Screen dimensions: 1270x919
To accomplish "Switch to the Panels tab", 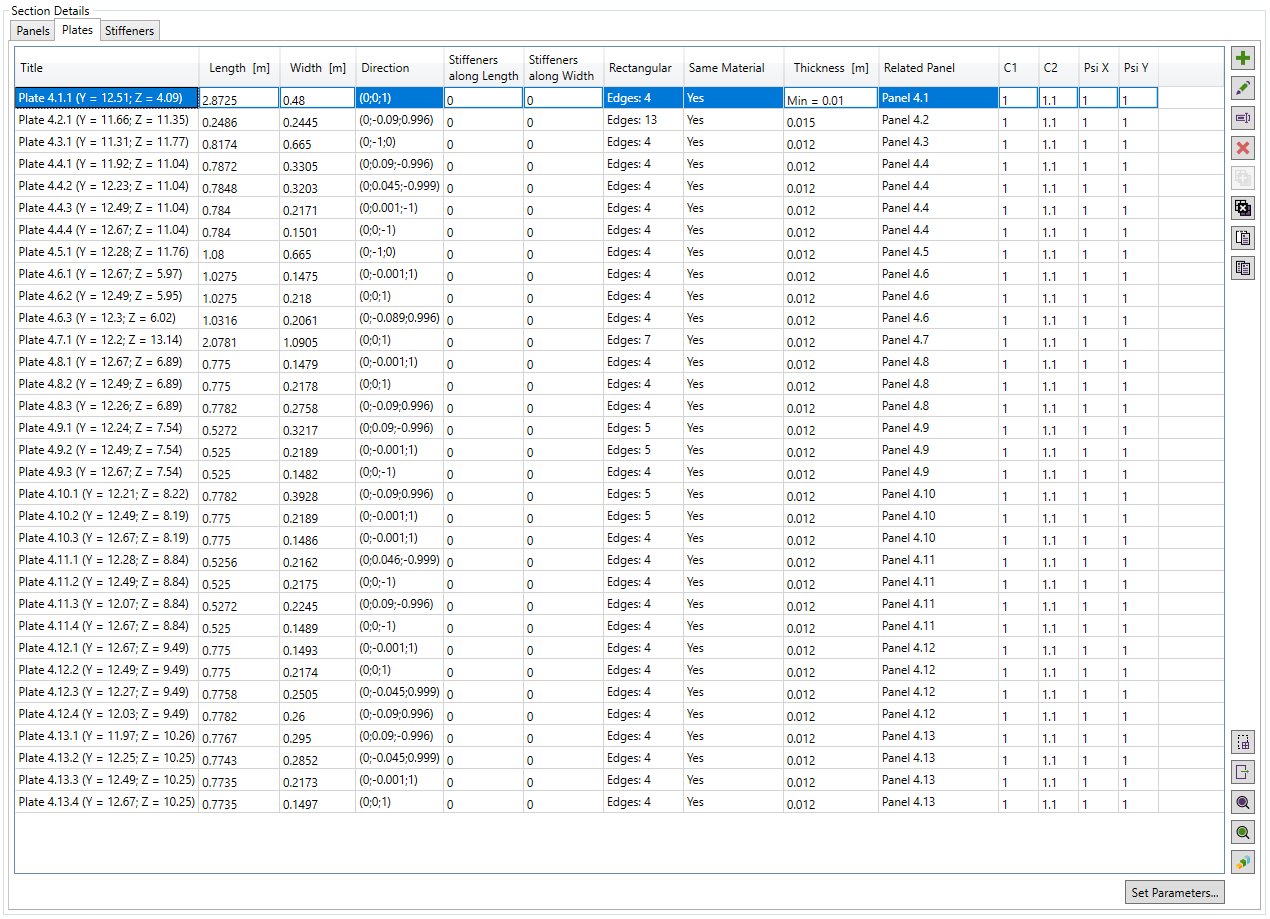I will [33, 31].
